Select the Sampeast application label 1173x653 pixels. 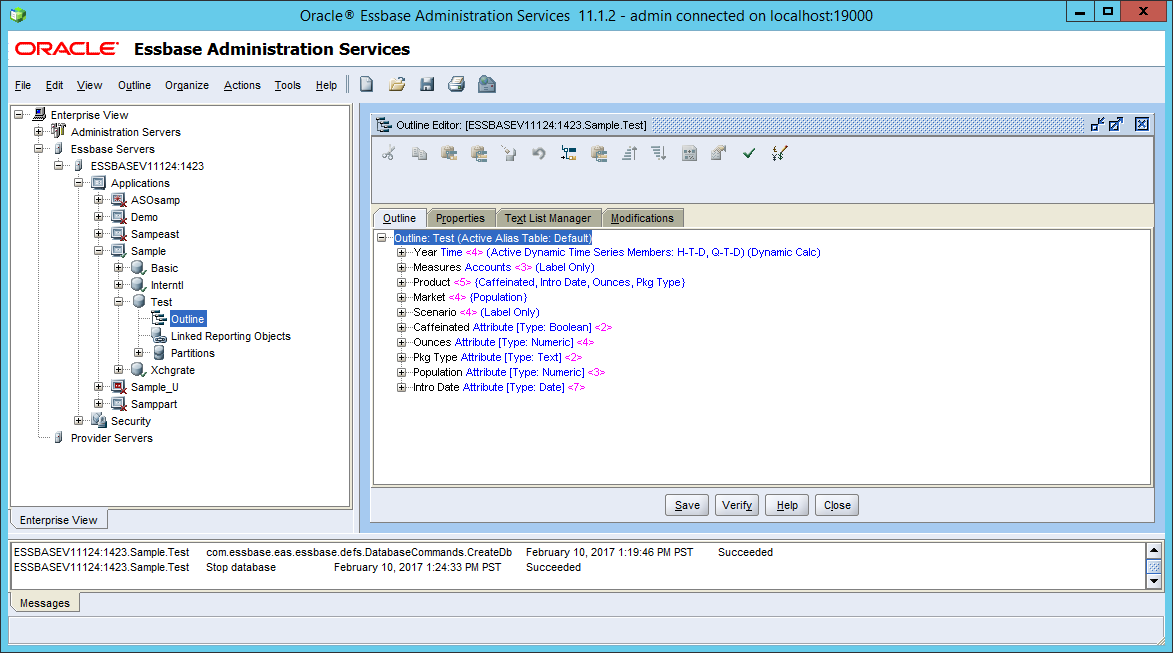155,234
